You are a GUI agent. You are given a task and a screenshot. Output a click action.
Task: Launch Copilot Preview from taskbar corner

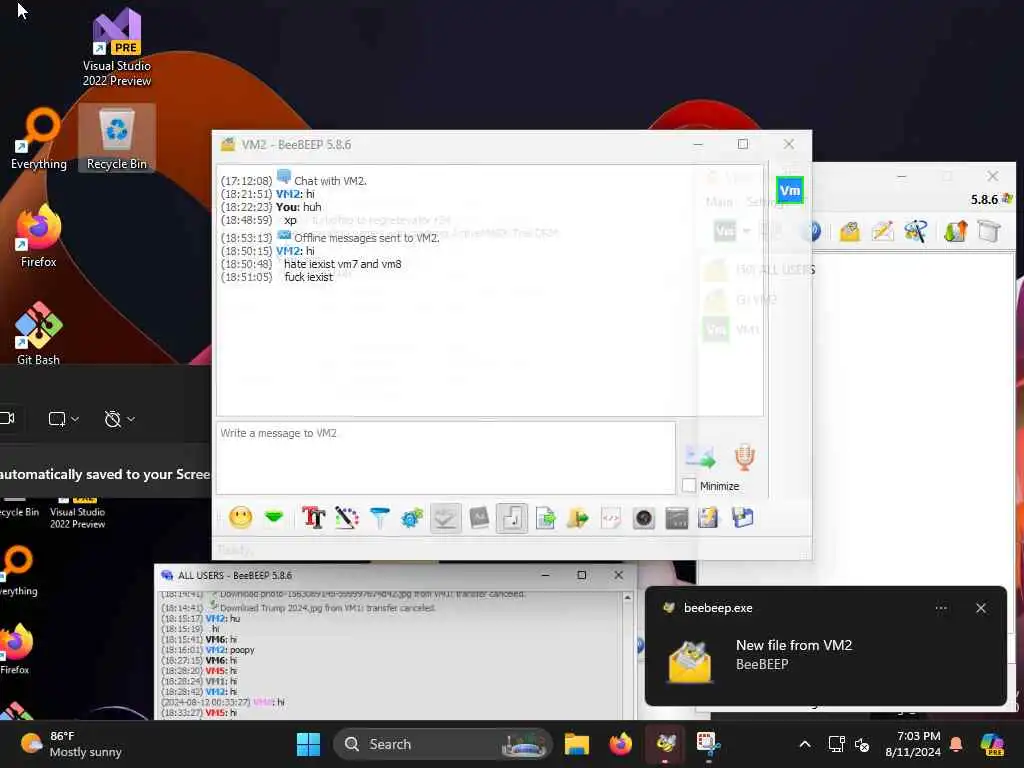[993, 744]
